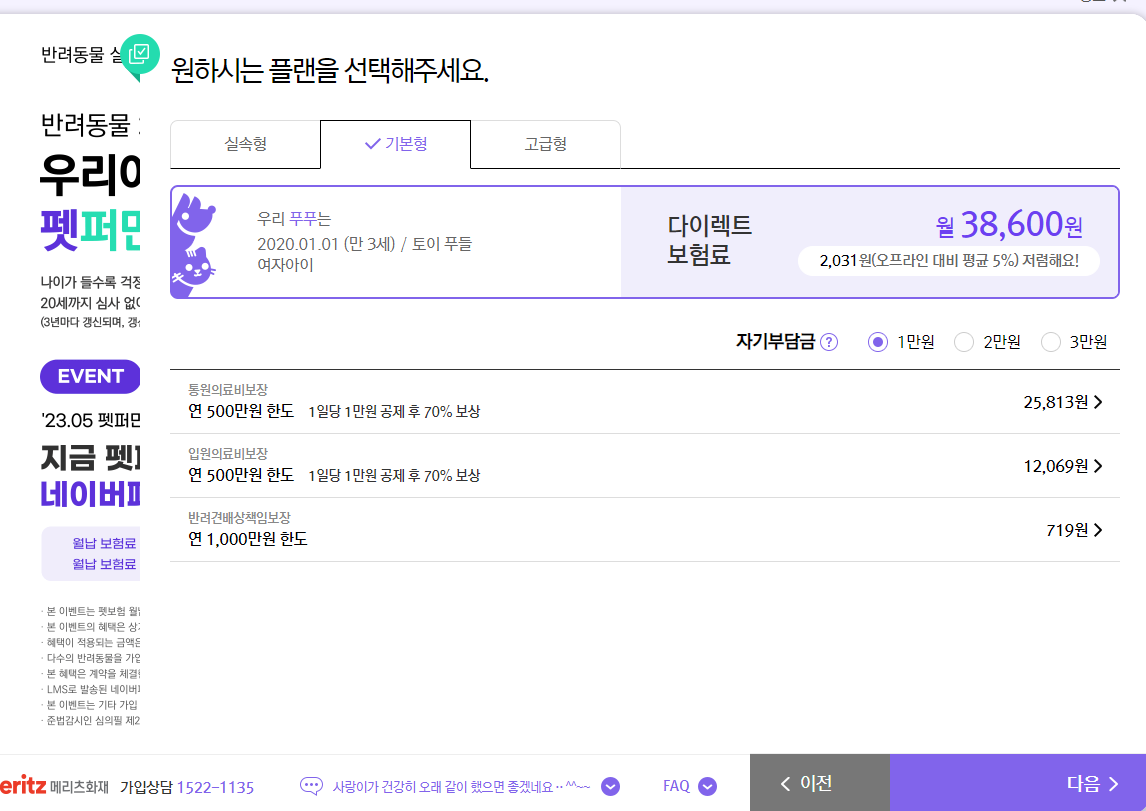Expand the 25,813원 통원의료비보장 chevron
Viewport: 1146px width, 811px height.
pos(1098,402)
